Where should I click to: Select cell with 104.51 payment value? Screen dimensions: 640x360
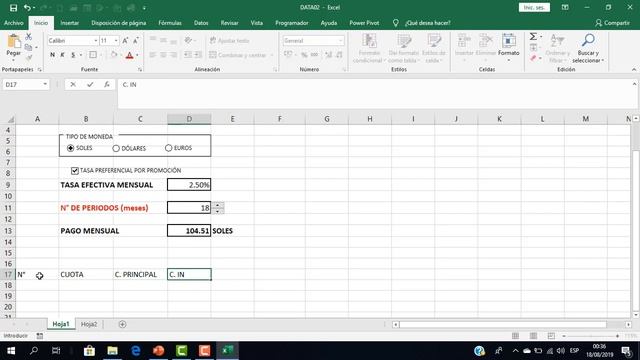(189, 231)
